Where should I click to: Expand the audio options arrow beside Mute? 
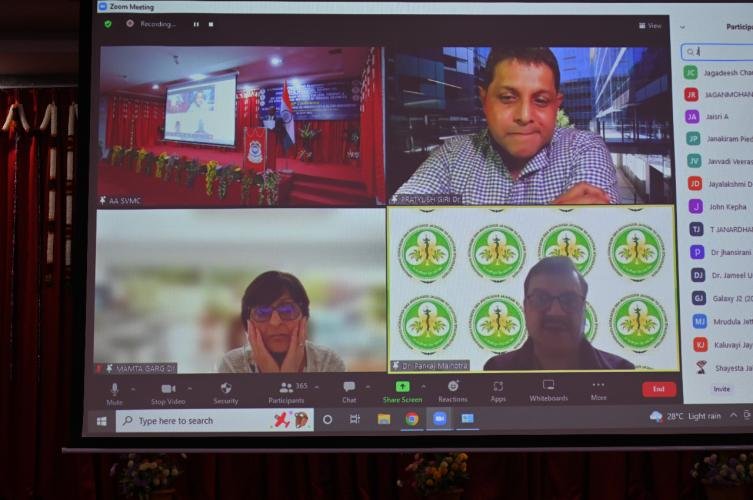(x=134, y=387)
